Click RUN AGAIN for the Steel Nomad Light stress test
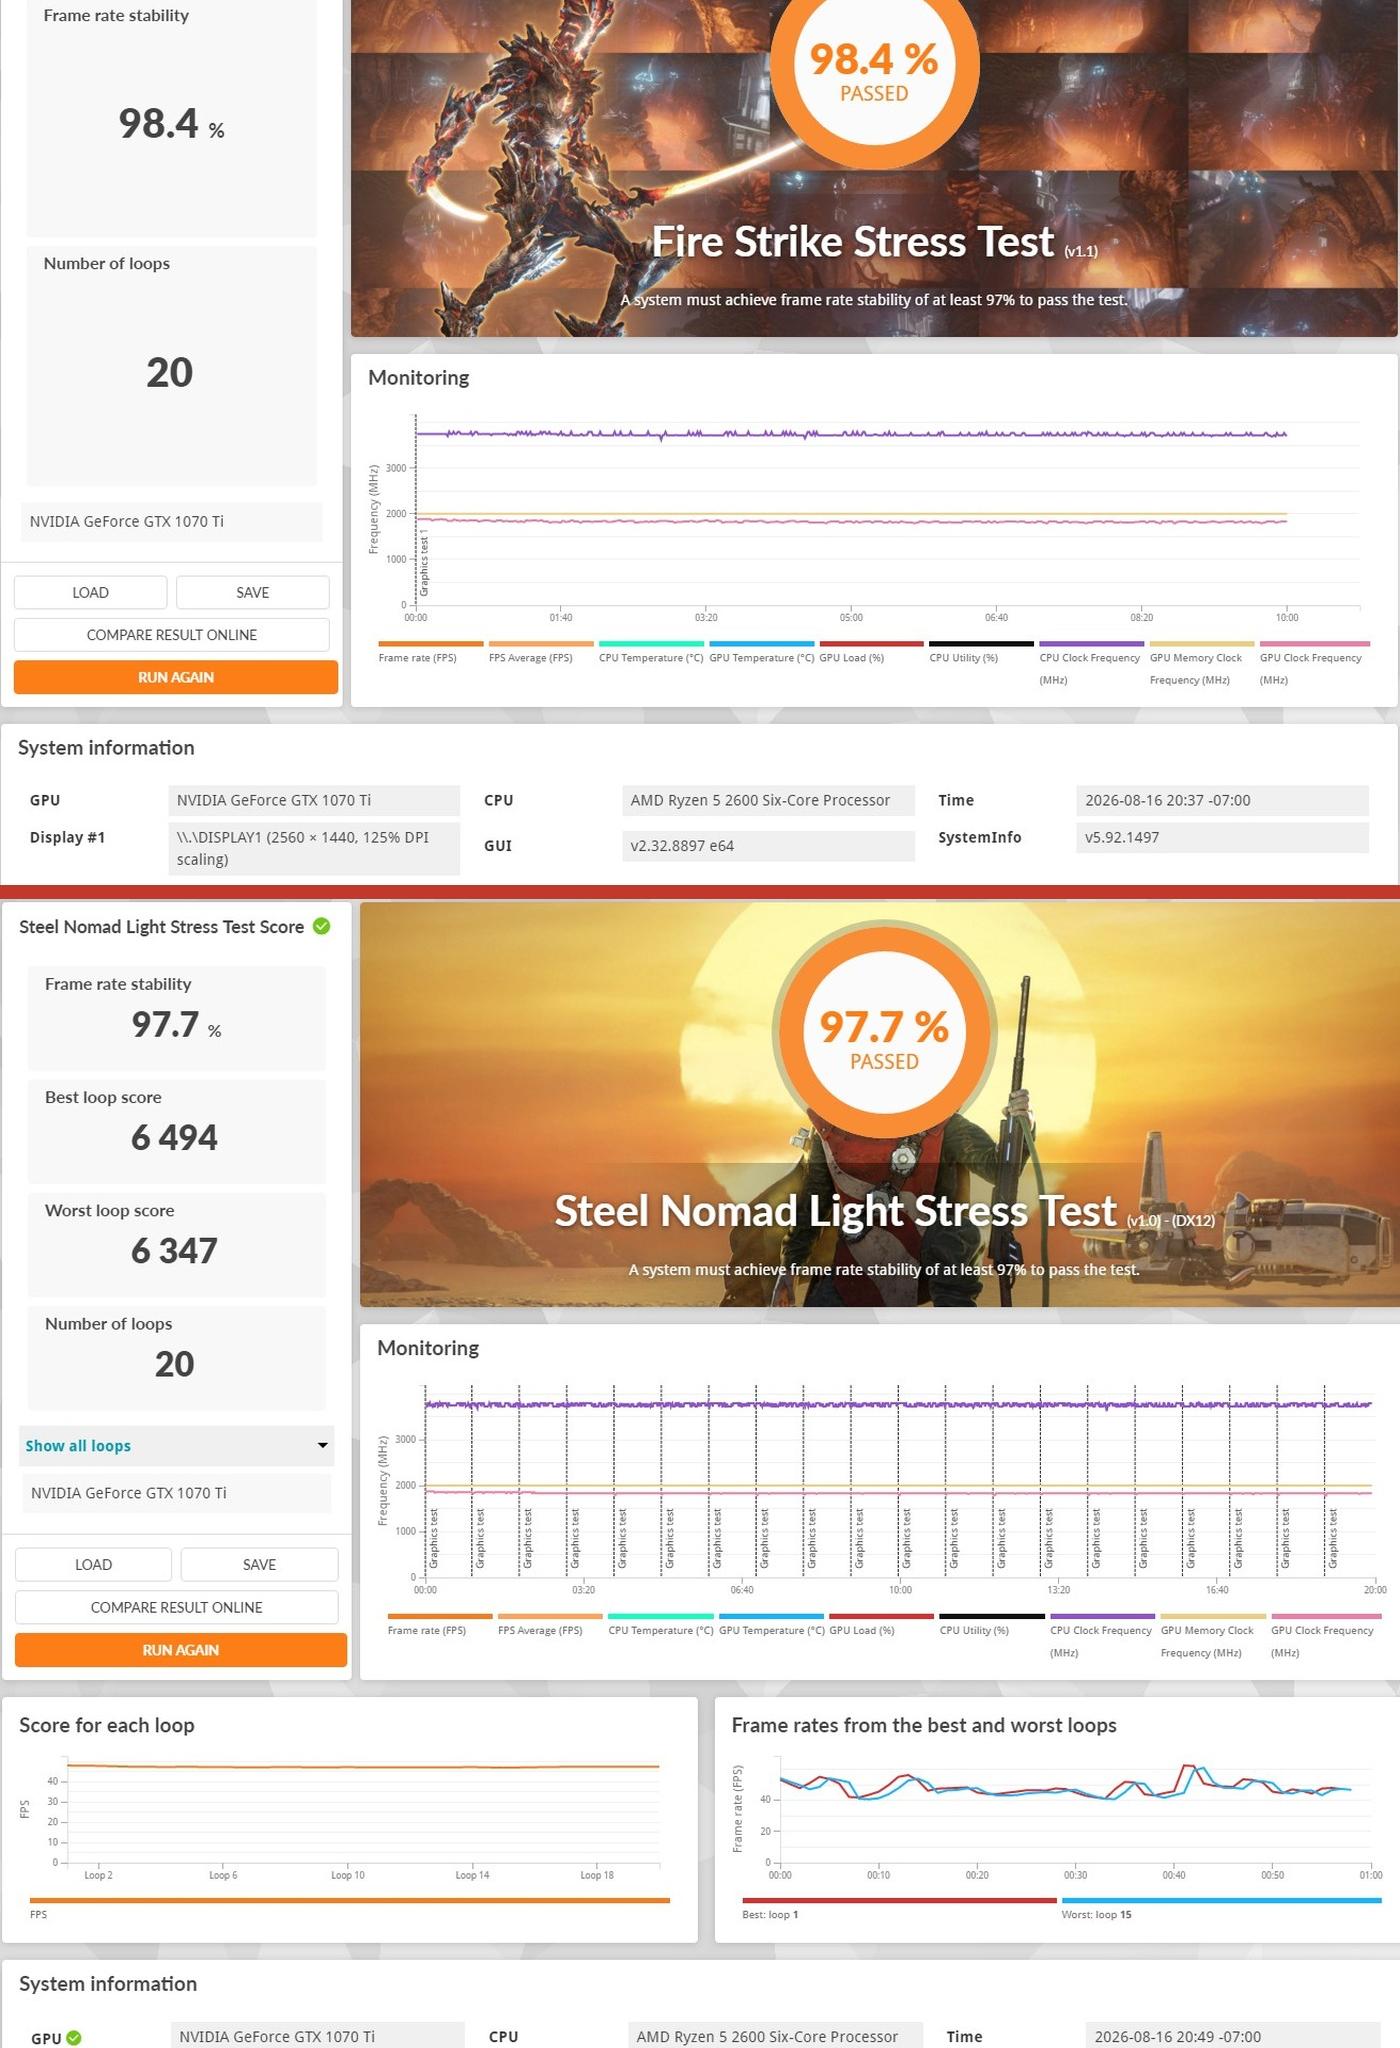Viewport: 1400px width, 2048px height. (181, 1650)
